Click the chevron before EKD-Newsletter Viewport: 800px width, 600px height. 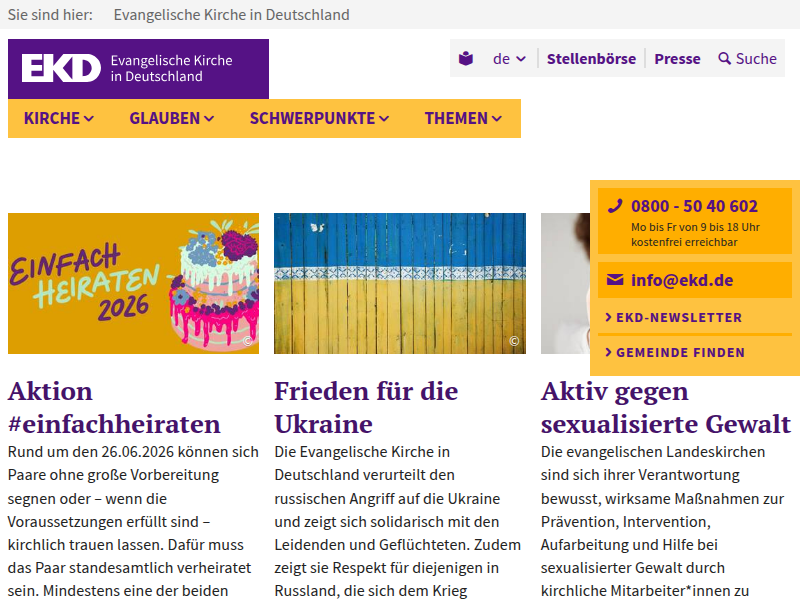tap(608, 318)
